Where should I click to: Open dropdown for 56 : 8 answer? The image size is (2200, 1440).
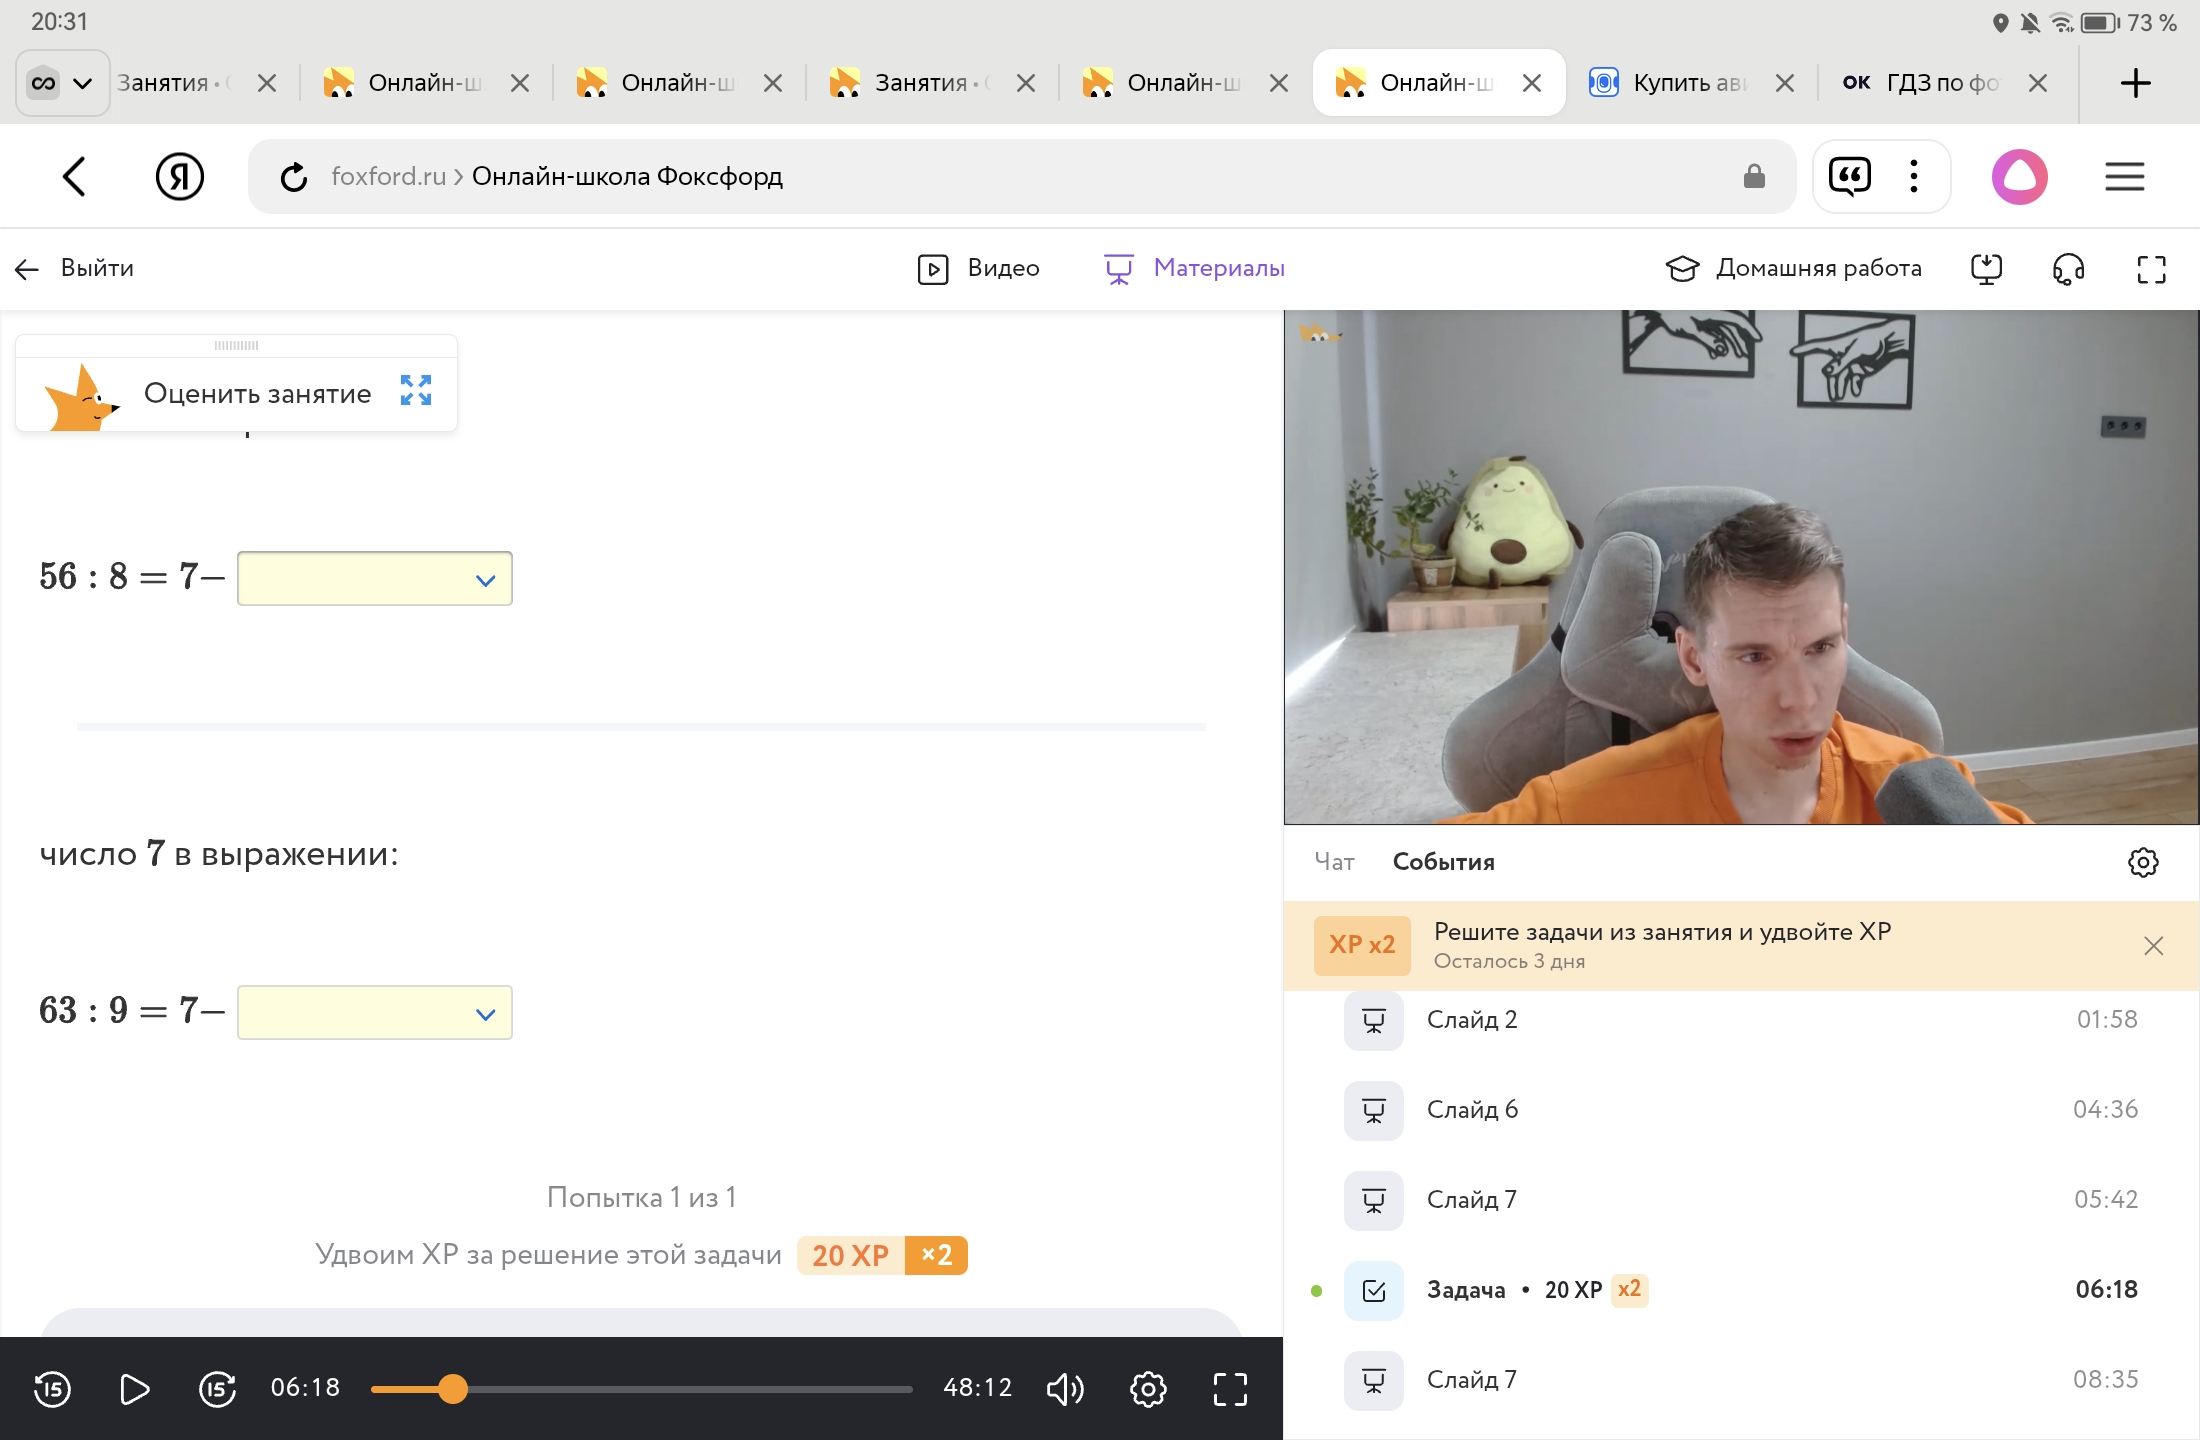point(375,578)
